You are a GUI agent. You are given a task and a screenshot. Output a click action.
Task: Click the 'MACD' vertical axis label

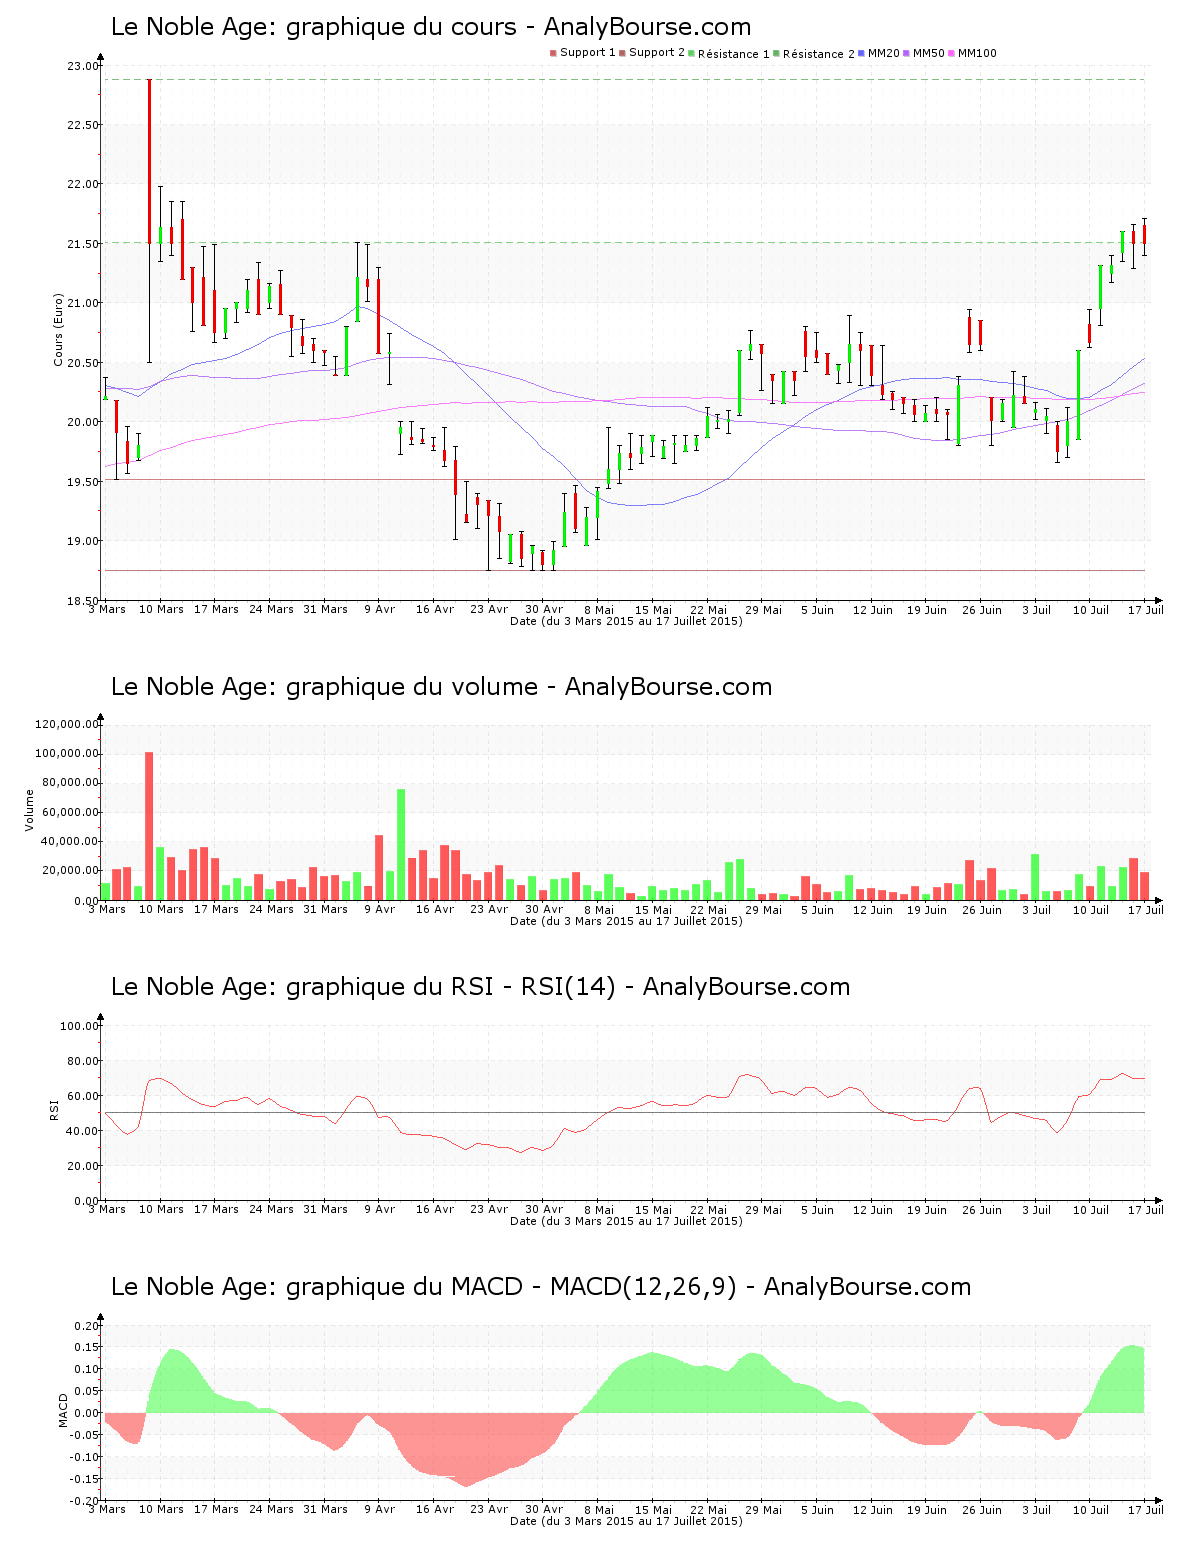click(x=63, y=1410)
